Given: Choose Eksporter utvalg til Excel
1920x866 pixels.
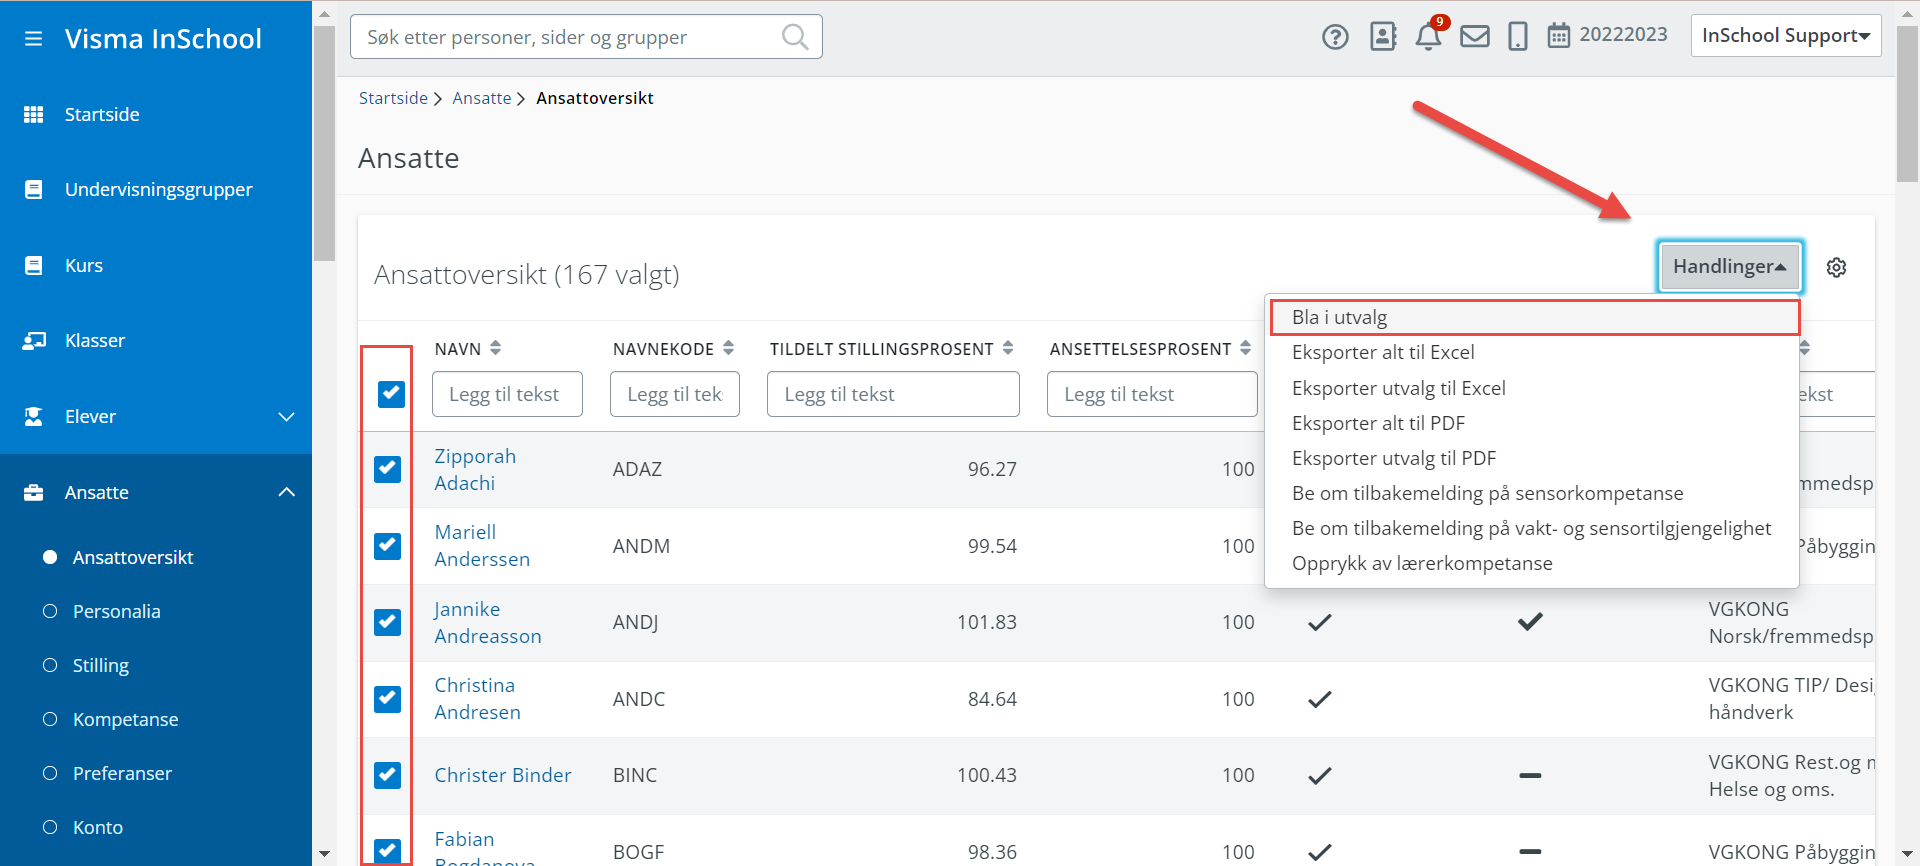Looking at the screenshot, I should 1398,388.
